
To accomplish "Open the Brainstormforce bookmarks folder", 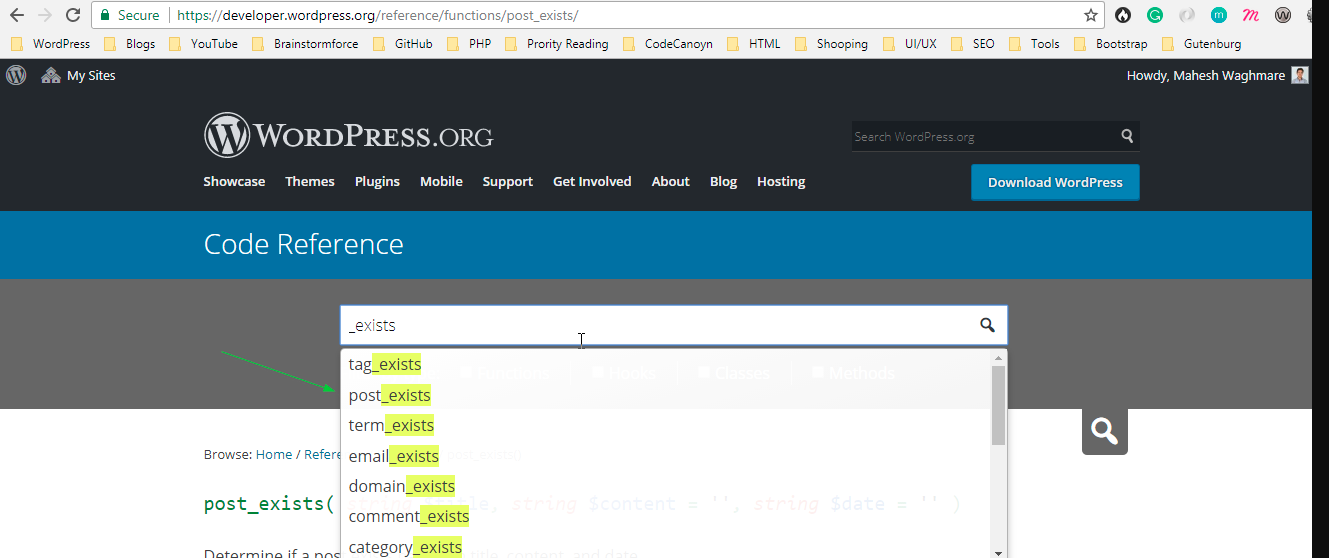I will (x=305, y=44).
